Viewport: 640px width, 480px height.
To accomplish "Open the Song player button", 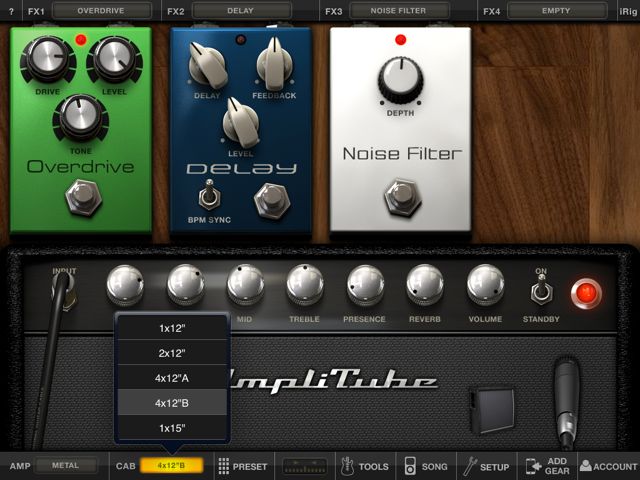I will coord(426,466).
